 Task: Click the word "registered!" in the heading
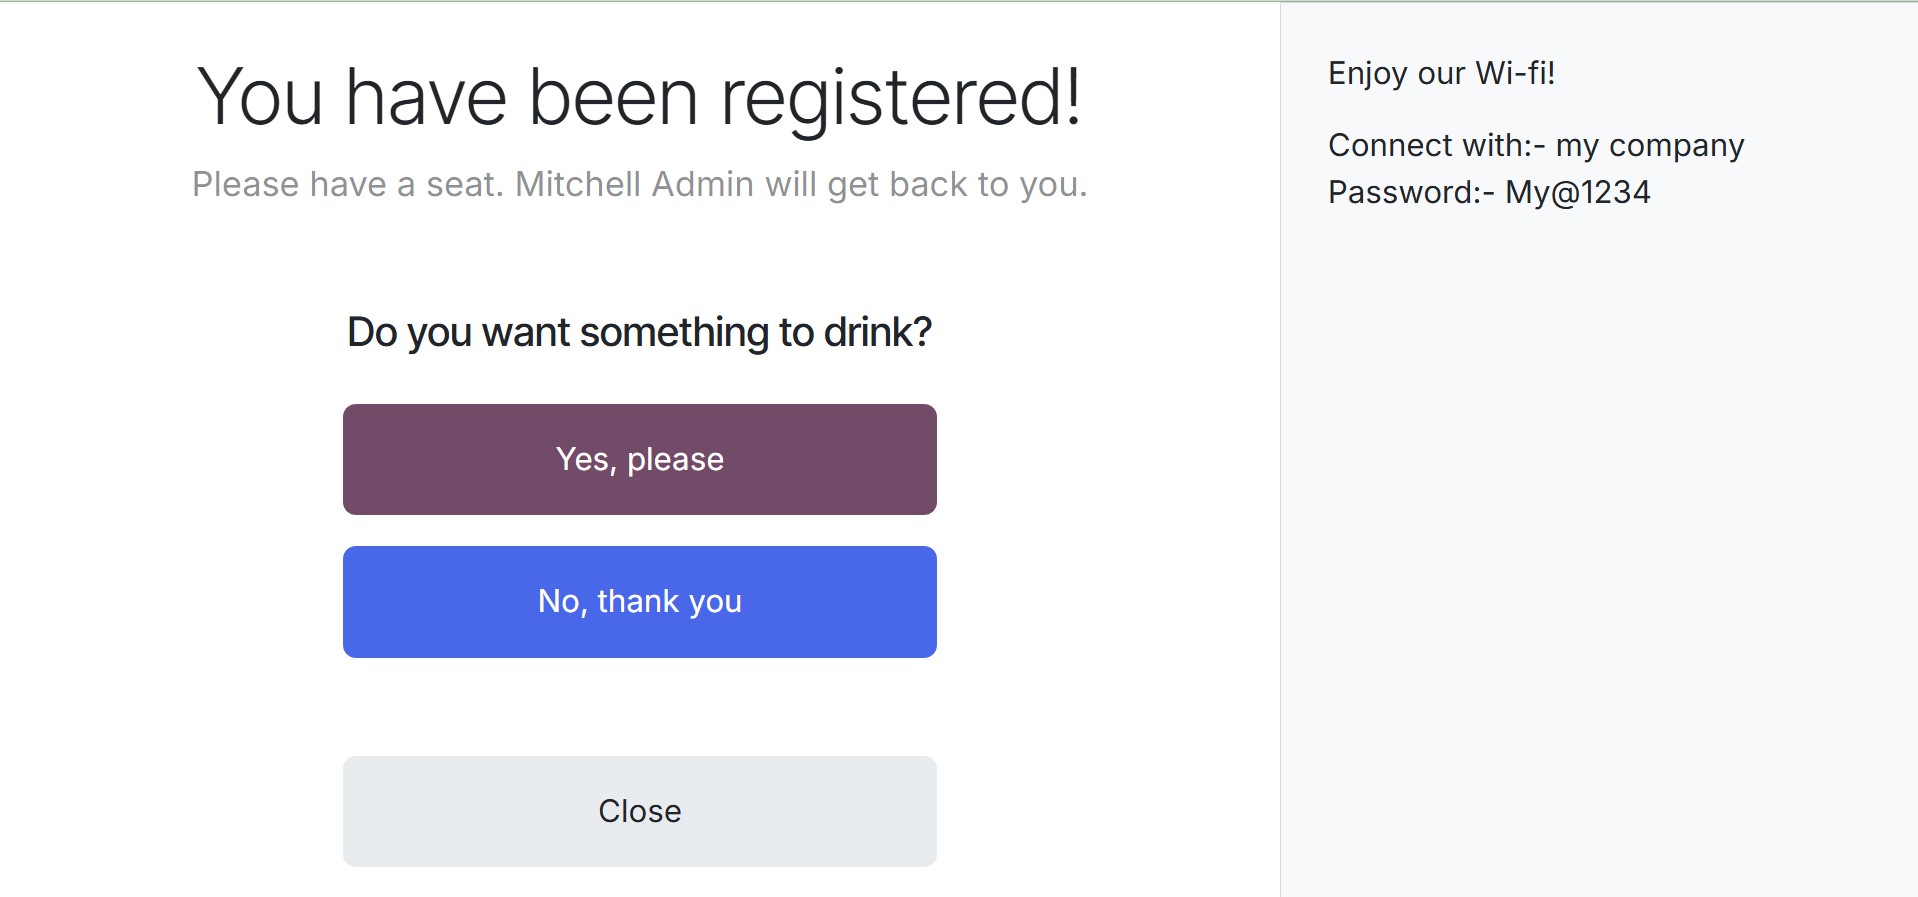click(901, 99)
